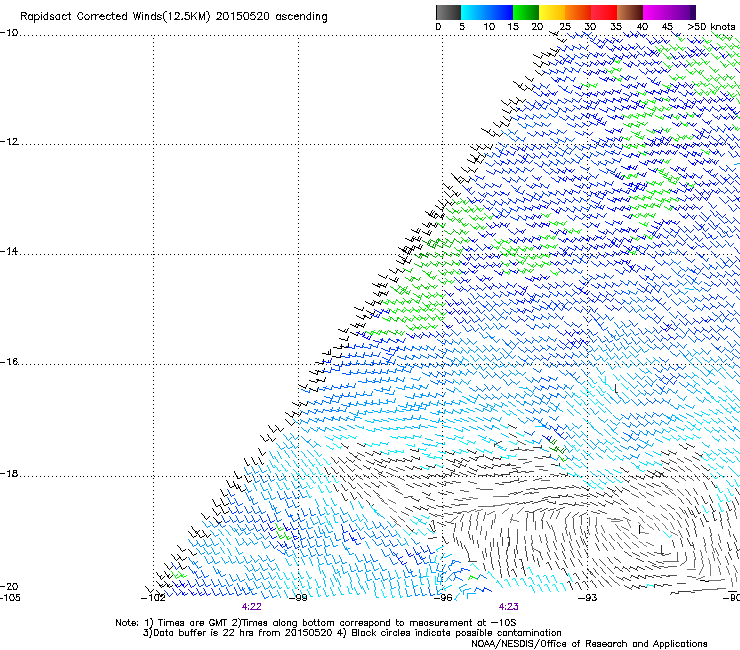The width and height of the screenshot is (740, 650).
Task: Click the orange 25-30 knots legend color
Action: [x=578, y=12]
